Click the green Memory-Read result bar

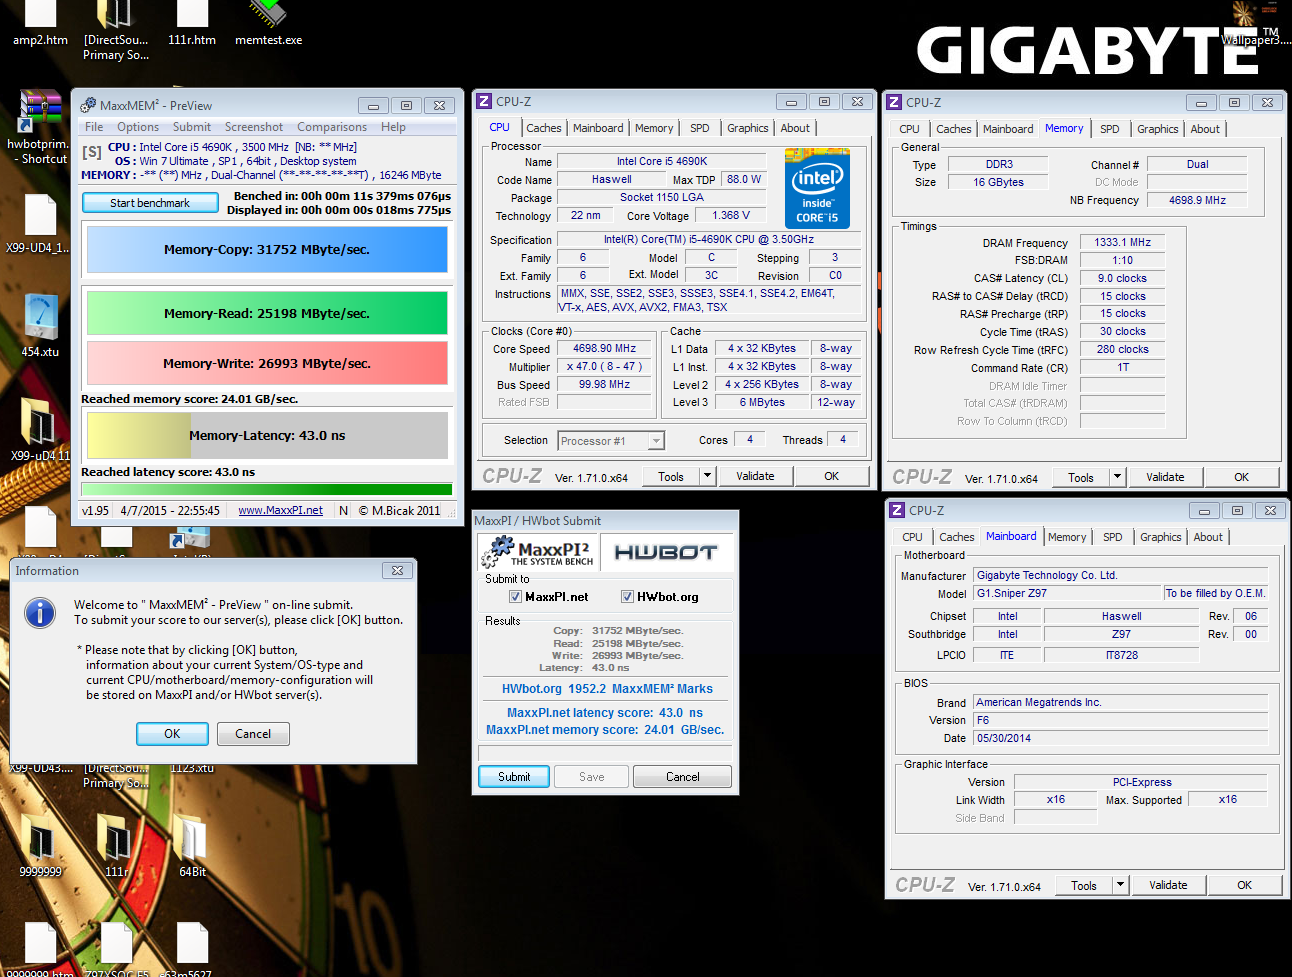[x=267, y=313]
